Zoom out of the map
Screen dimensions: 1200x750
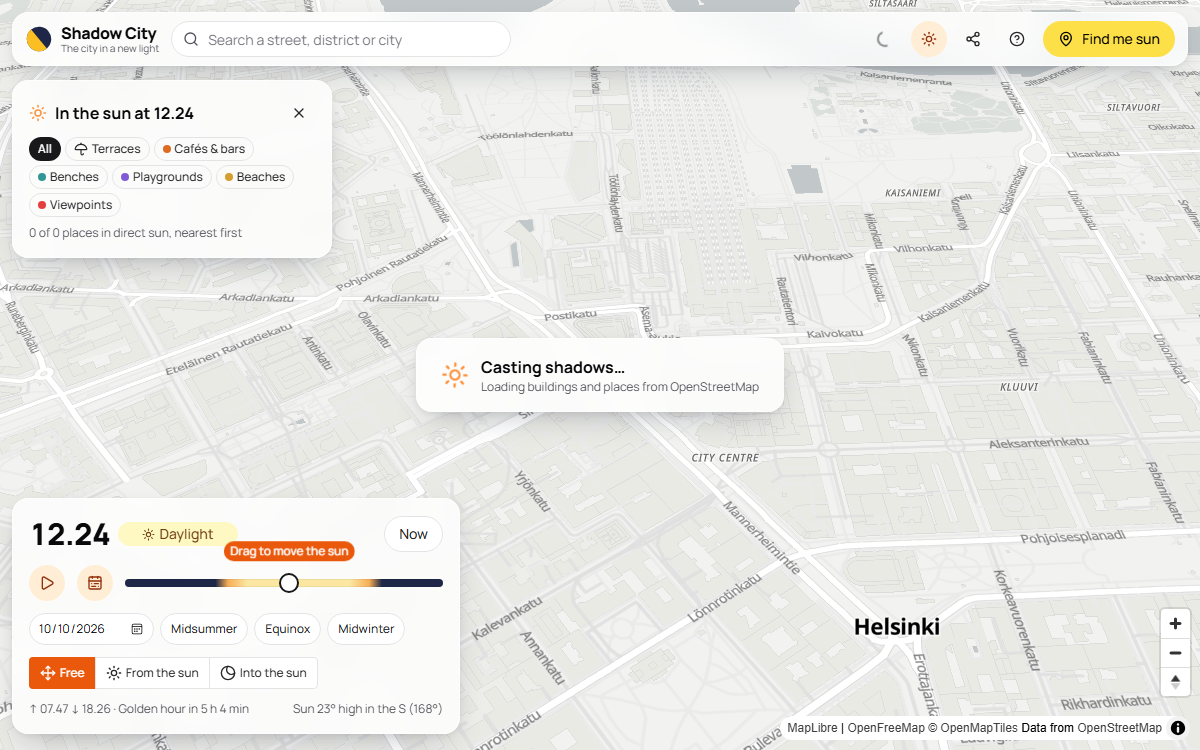click(1175, 654)
